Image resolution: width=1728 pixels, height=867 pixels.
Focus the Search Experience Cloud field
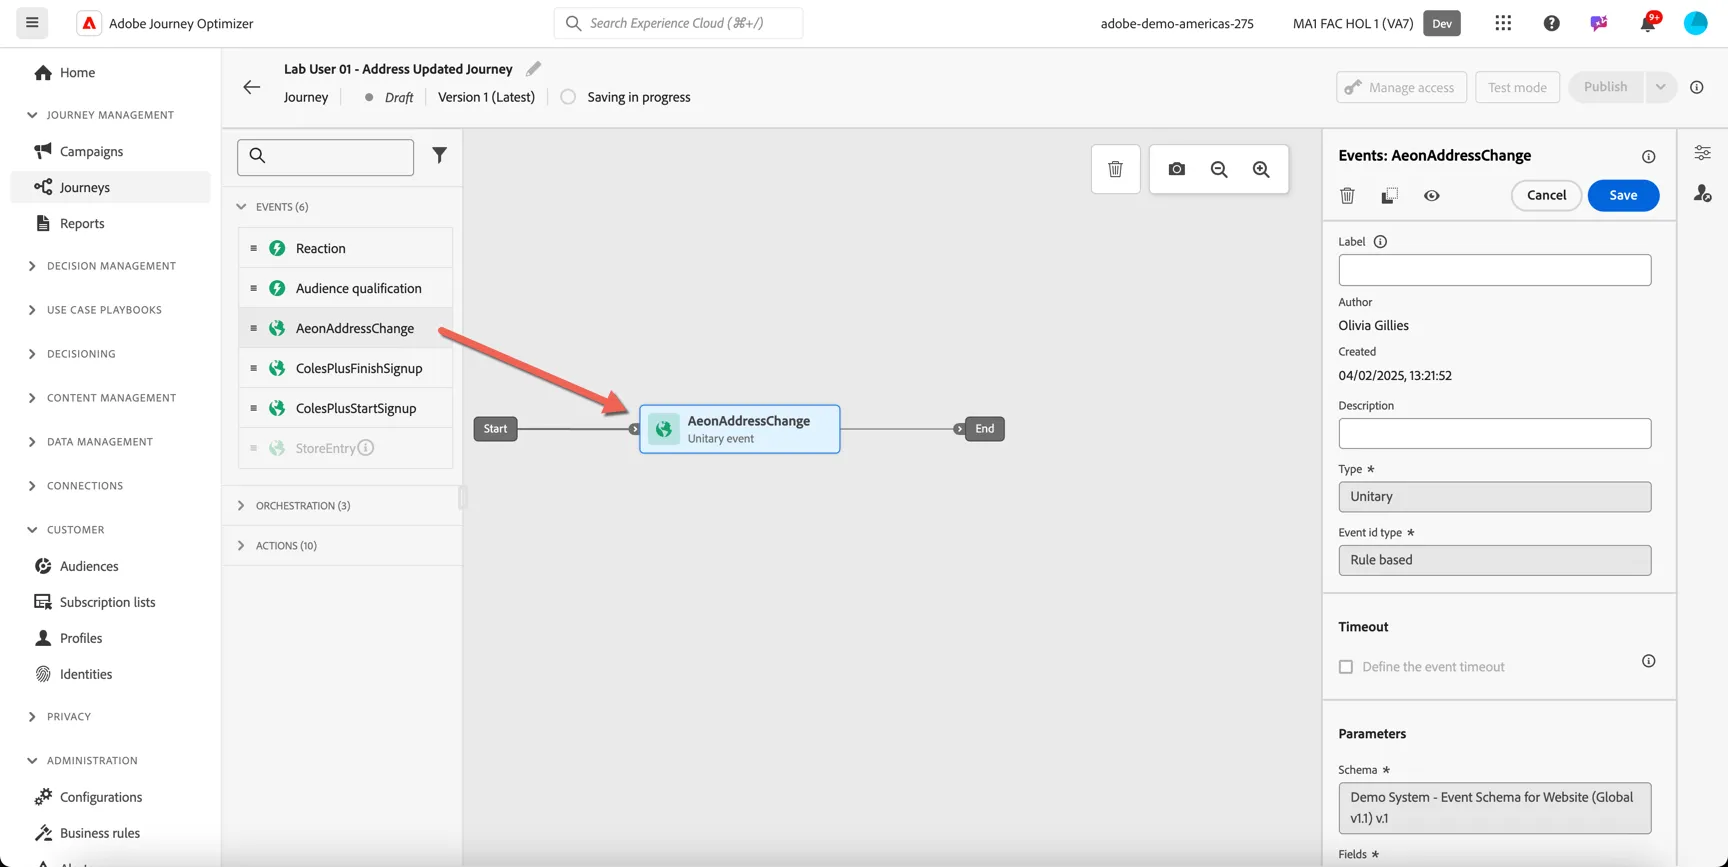click(x=678, y=23)
